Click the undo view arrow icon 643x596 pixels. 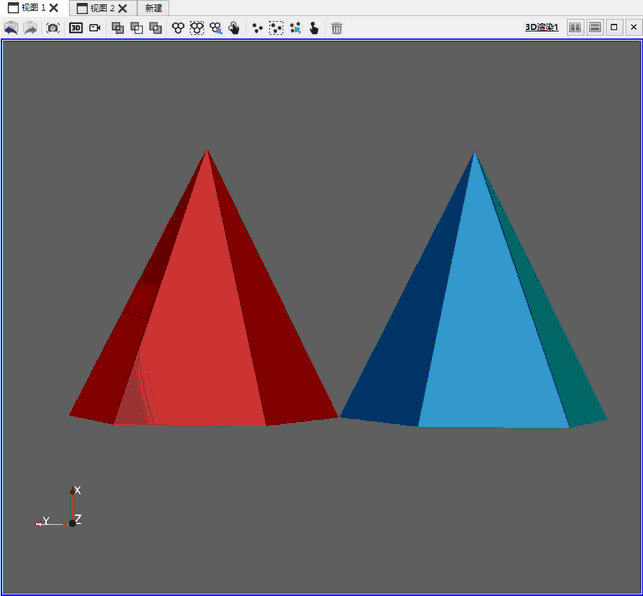pyautogui.click(x=11, y=28)
